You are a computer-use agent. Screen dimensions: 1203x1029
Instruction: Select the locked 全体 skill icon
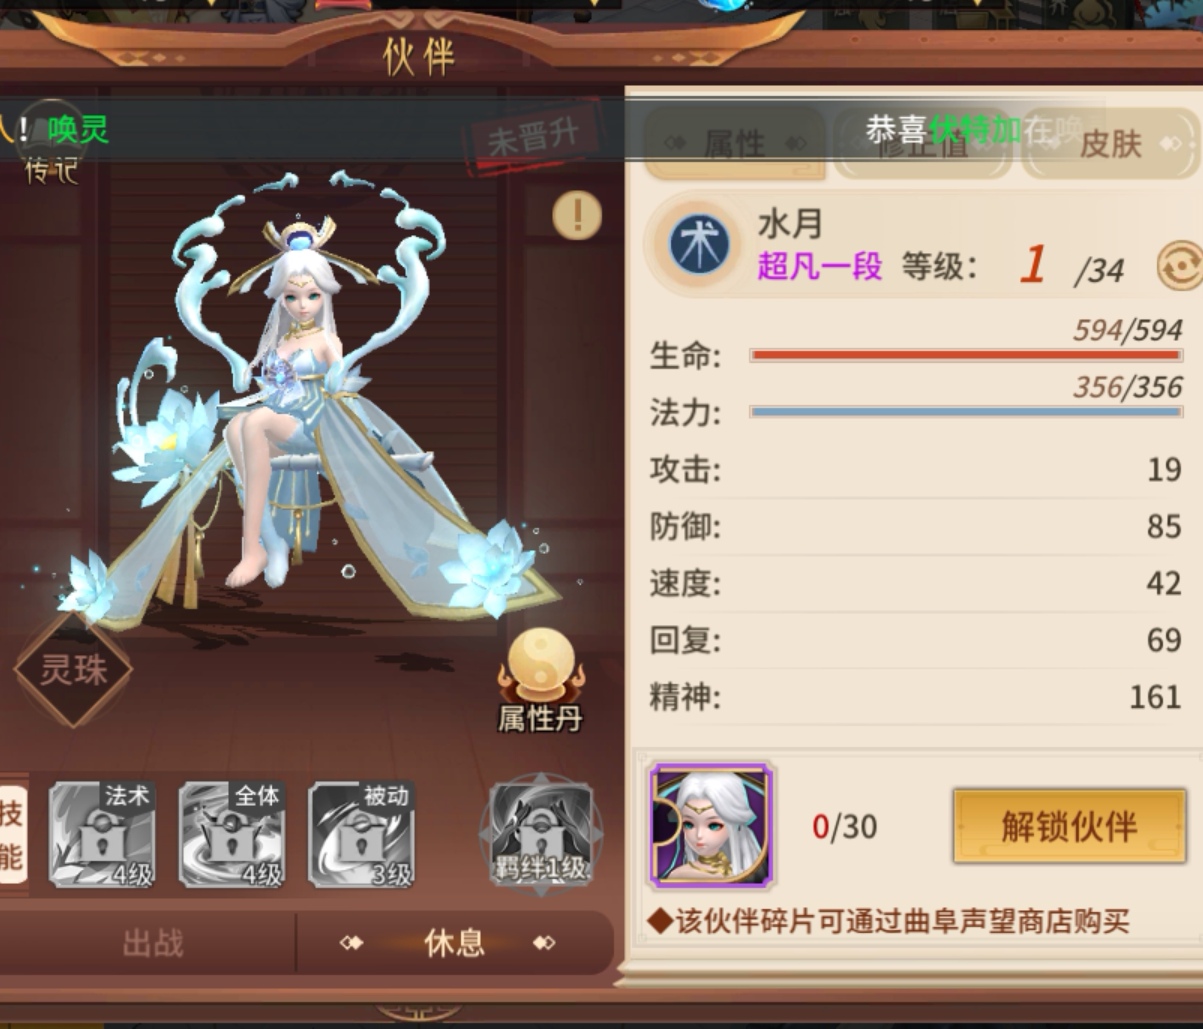(232, 835)
